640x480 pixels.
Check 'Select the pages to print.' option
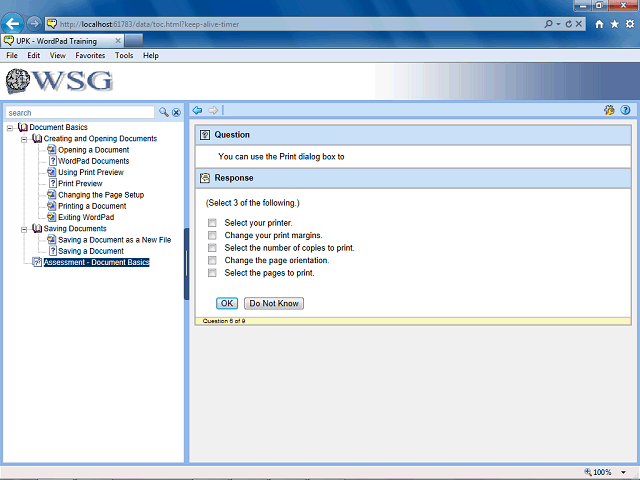212,273
